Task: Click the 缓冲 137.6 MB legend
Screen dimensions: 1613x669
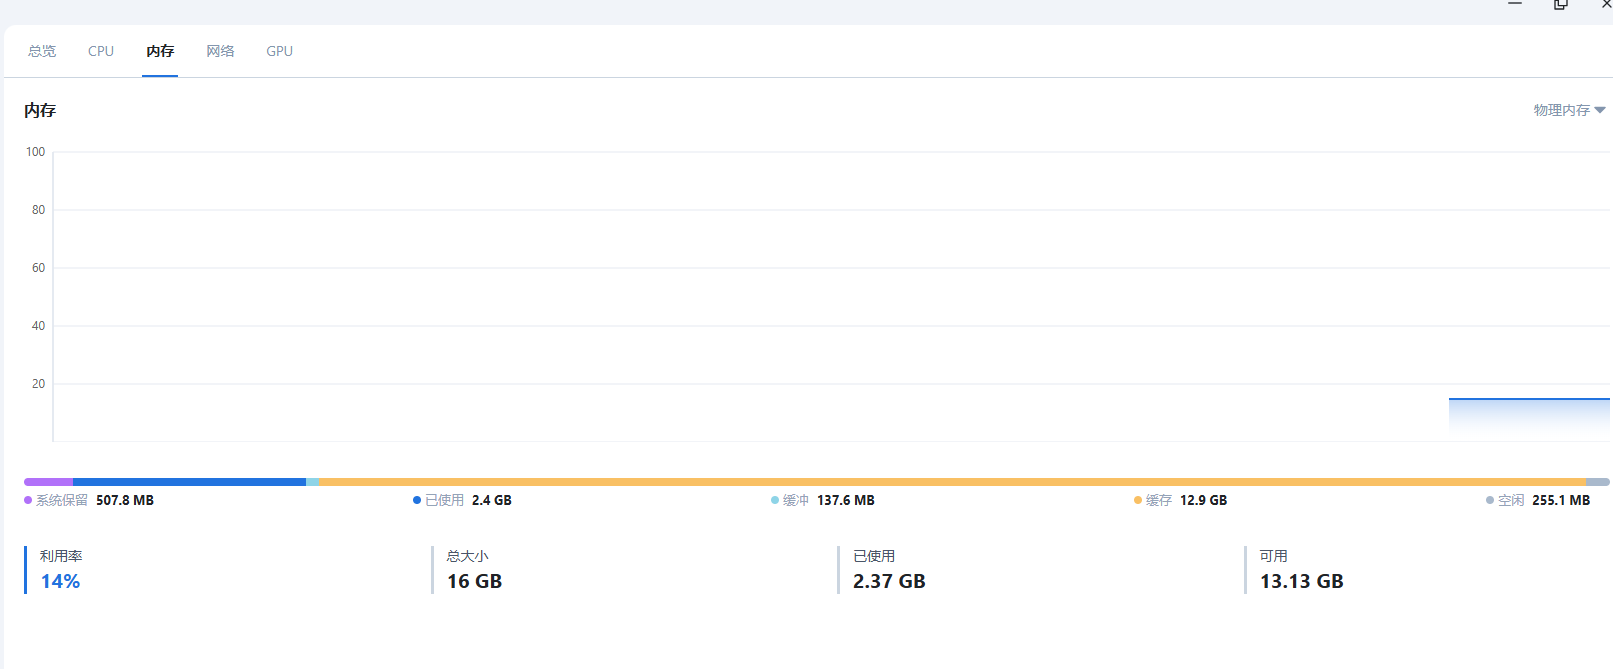Action: [x=823, y=500]
